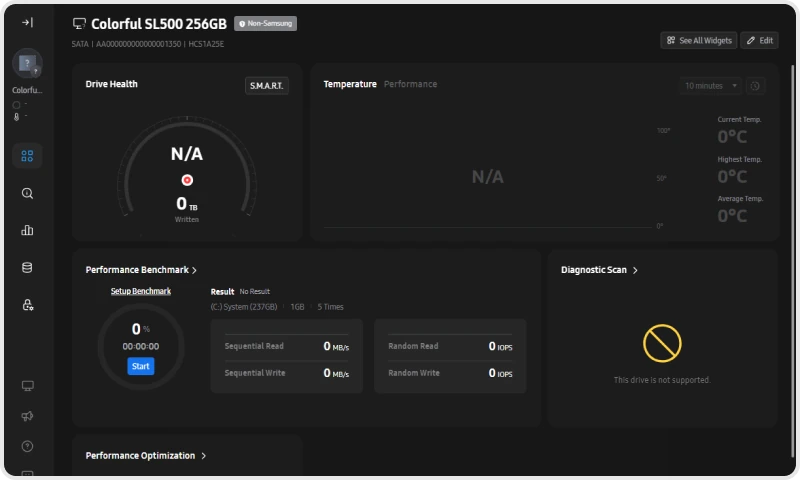Click the computer icon beside drive name
Image resolution: width=800 pixels, height=480 pixels.
tap(79, 23)
